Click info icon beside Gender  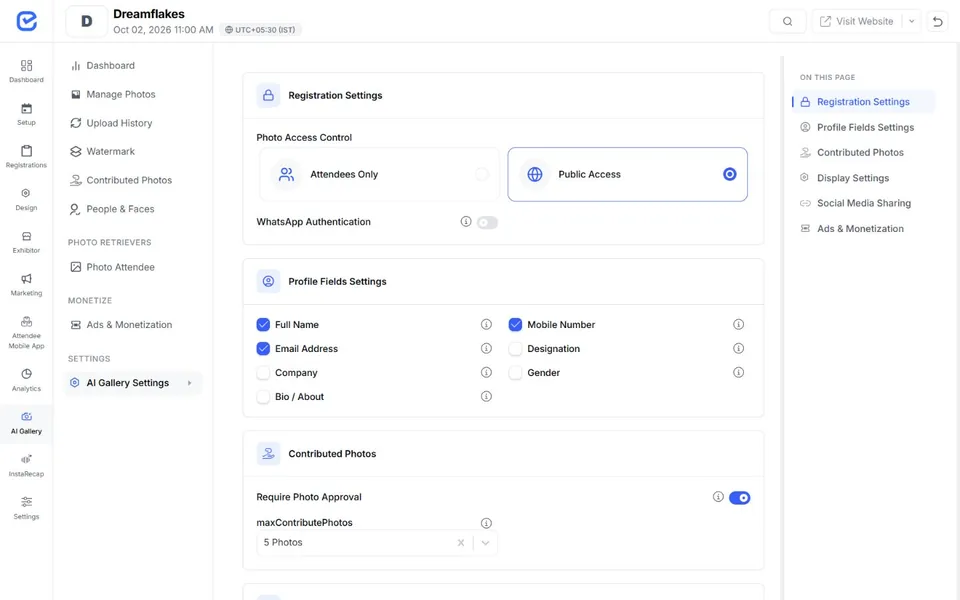pos(738,372)
